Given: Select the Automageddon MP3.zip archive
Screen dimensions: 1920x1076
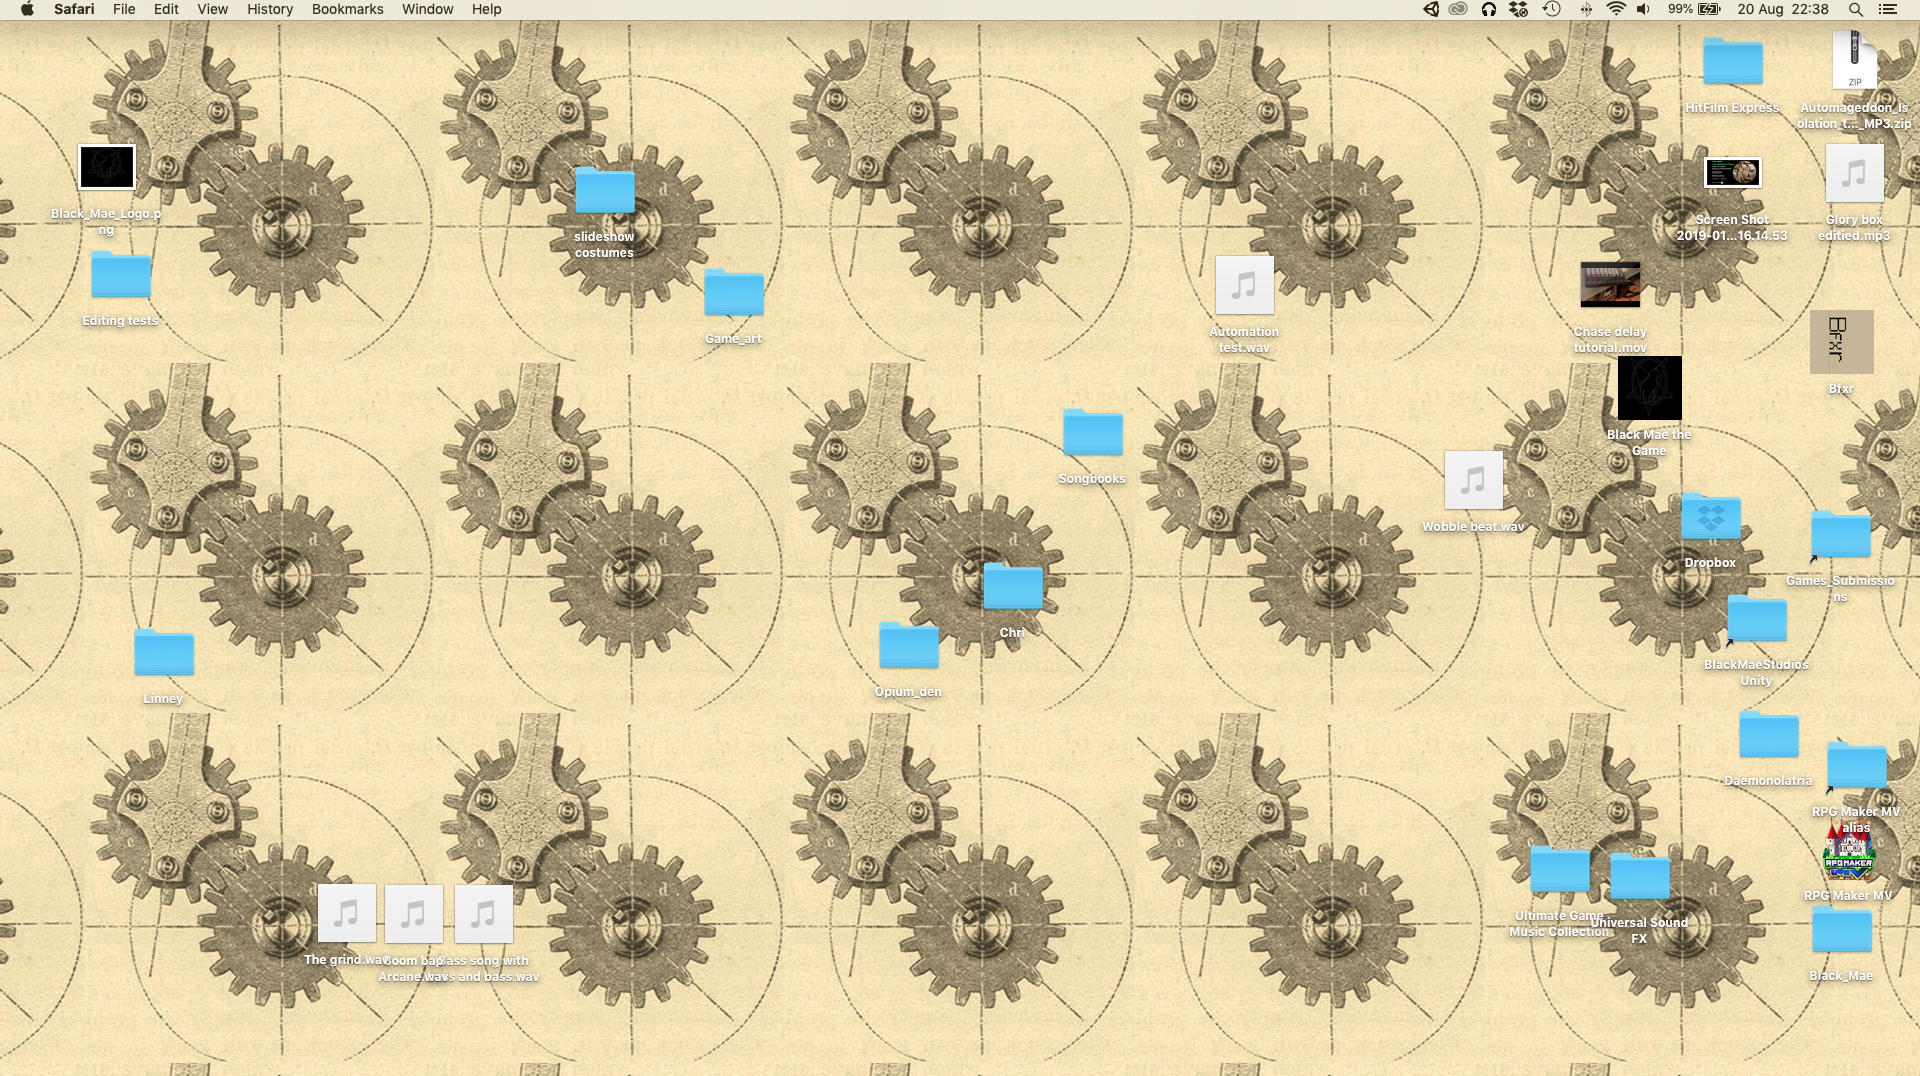Looking at the screenshot, I should (1855, 60).
